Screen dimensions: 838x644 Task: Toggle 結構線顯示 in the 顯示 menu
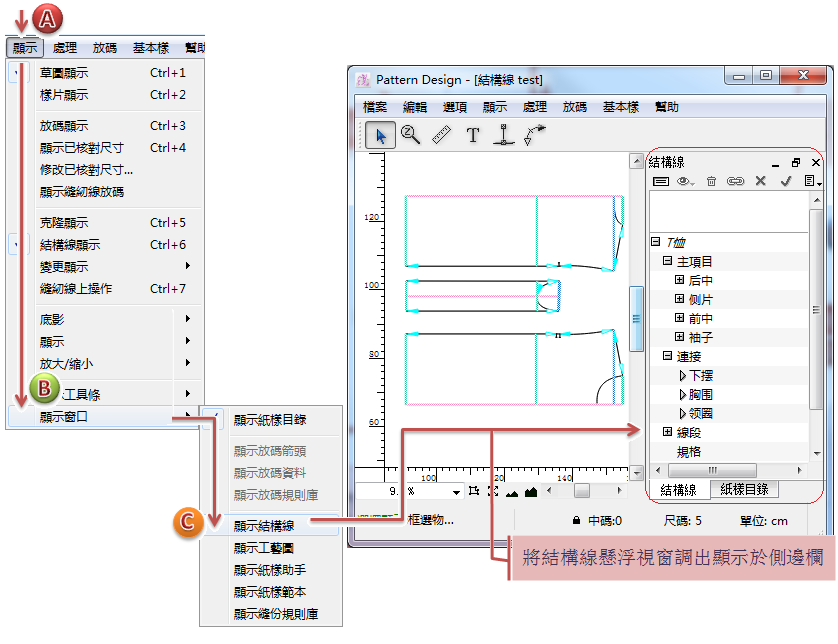(70, 245)
